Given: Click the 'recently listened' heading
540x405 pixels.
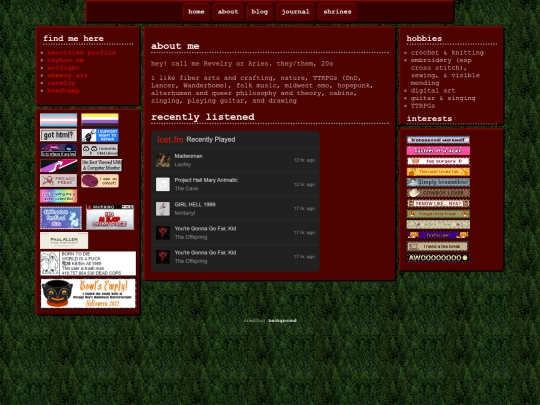Looking at the screenshot, I should coord(203,117).
